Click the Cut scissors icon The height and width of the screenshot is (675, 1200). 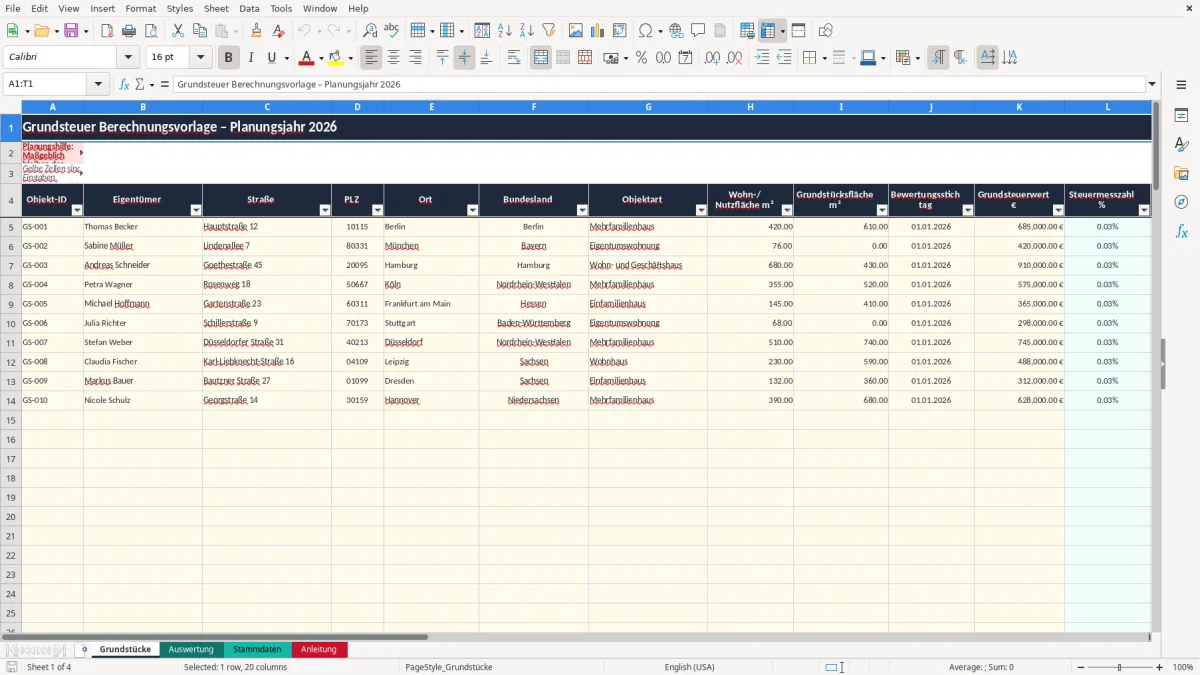tap(177, 31)
